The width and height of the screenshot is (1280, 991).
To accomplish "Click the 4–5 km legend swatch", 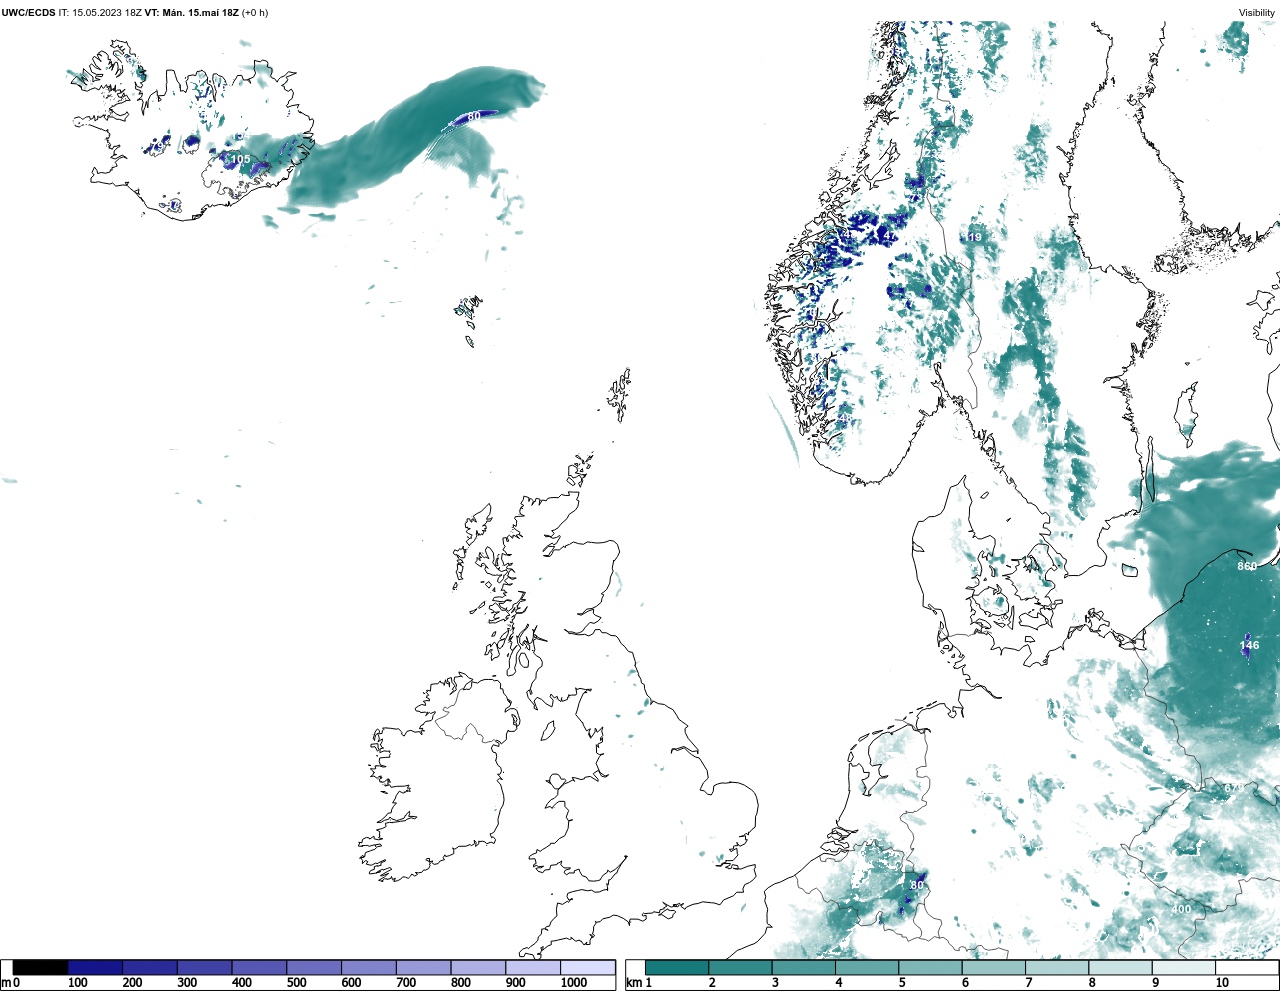I will coord(867,967).
